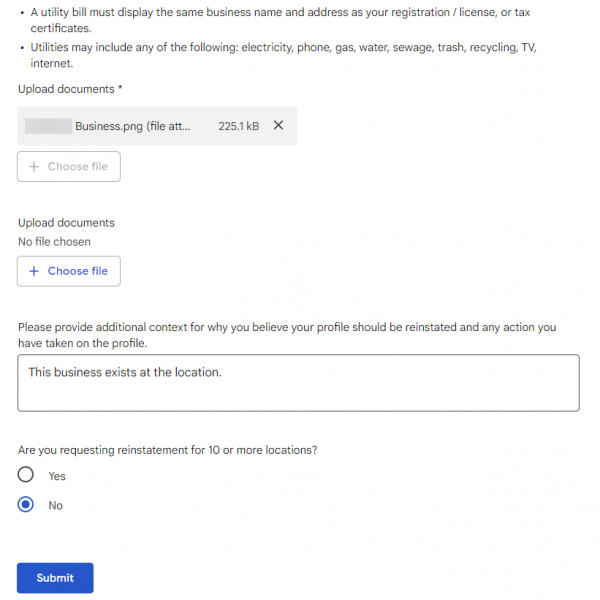
Task: Click the Yes label text
Action: 57,476
